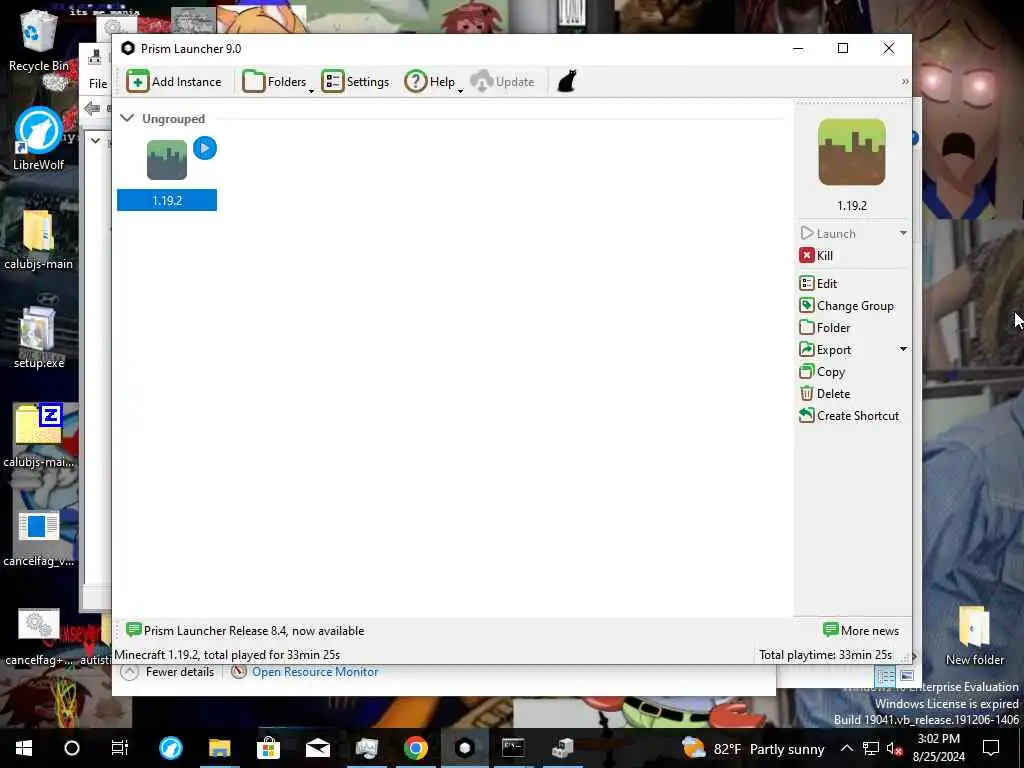This screenshot has height=768, width=1024.
Task: Open command prompt from taskbar
Action: click(x=513, y=748)
